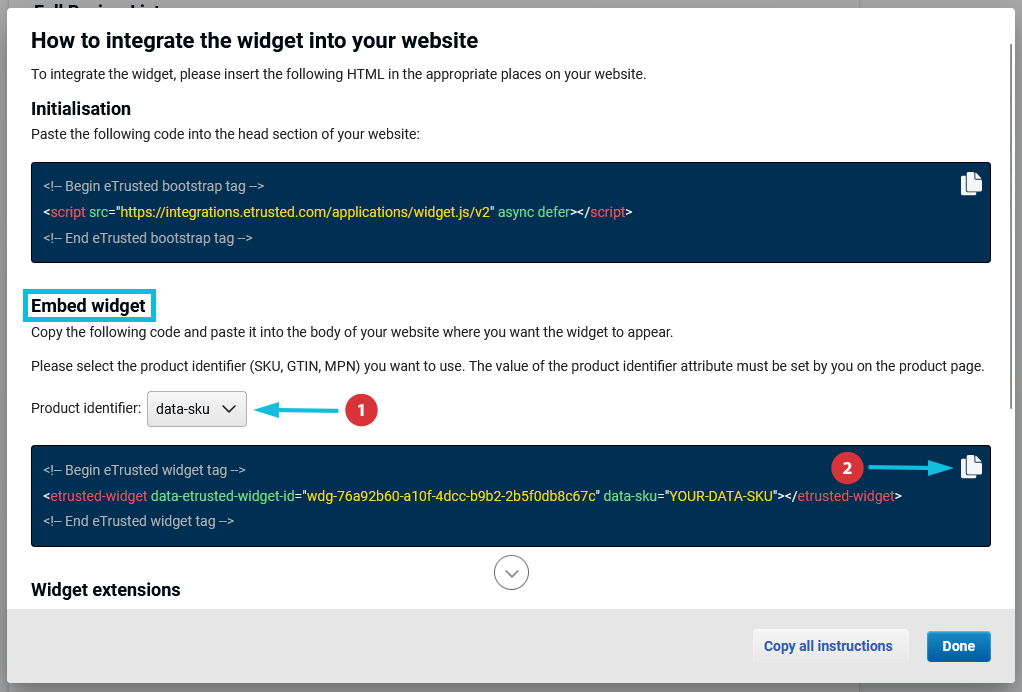
Task: Click the Product identifier label
Action: pos(86,409)
